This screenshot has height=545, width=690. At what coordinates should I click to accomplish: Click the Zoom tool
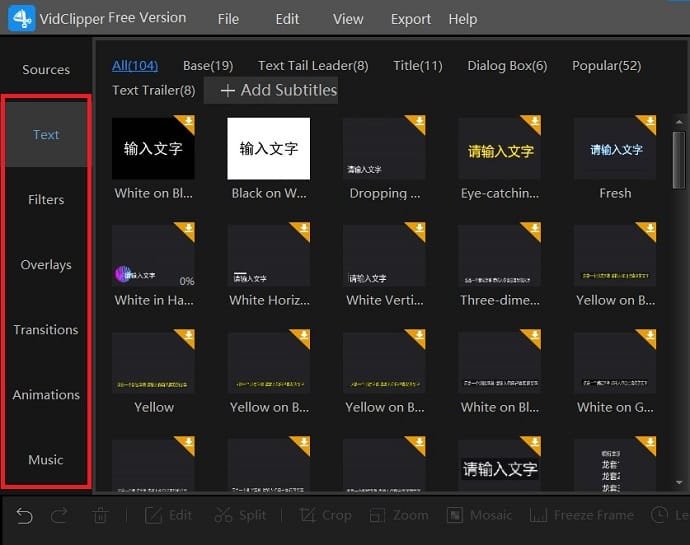click(x=399, y=516)
